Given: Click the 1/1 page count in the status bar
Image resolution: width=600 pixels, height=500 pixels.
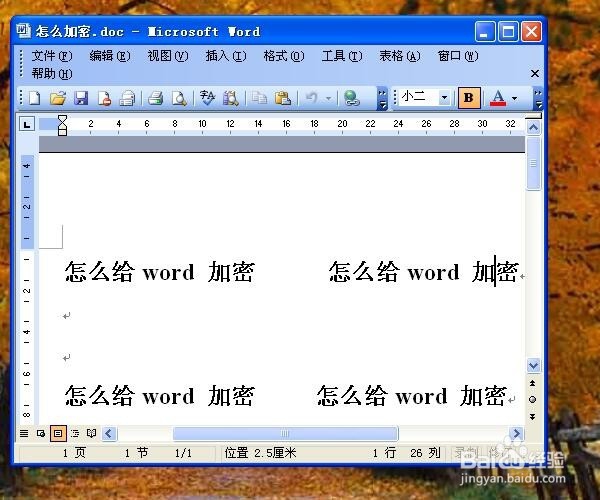Looking at the screenshot, I should (183, 453).
